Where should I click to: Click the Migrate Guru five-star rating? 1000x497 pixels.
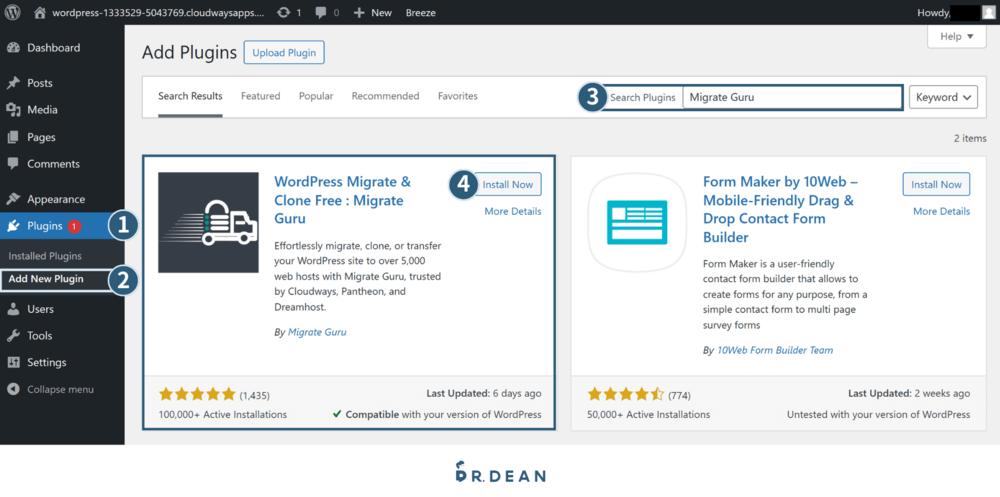click(197, 395)
